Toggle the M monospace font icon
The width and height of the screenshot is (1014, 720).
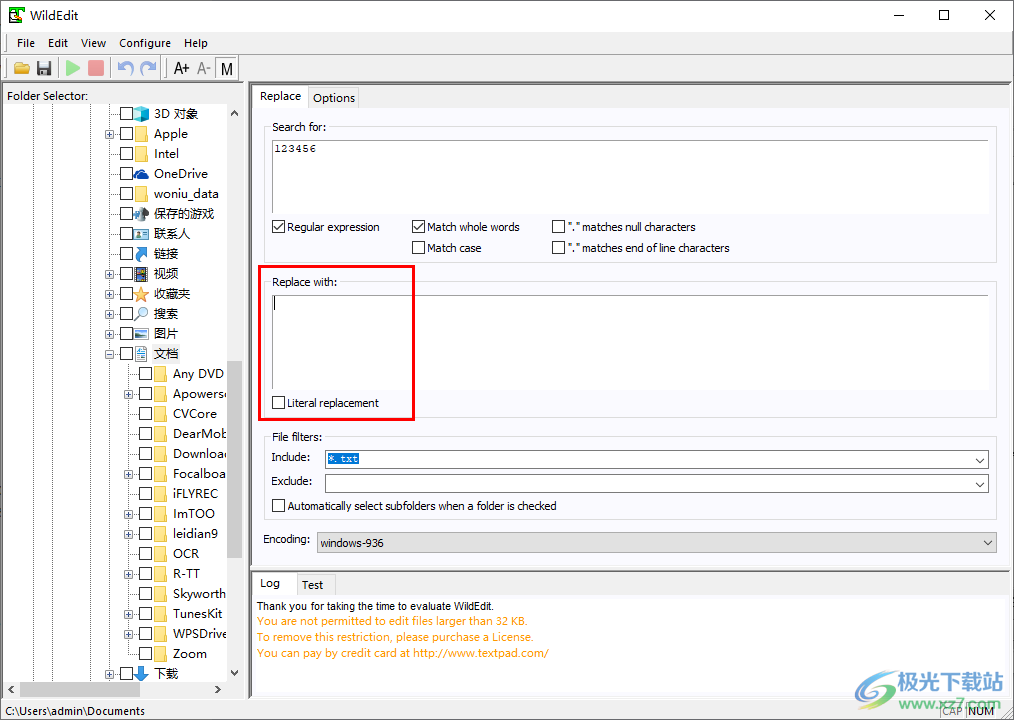tap(227, 68)
